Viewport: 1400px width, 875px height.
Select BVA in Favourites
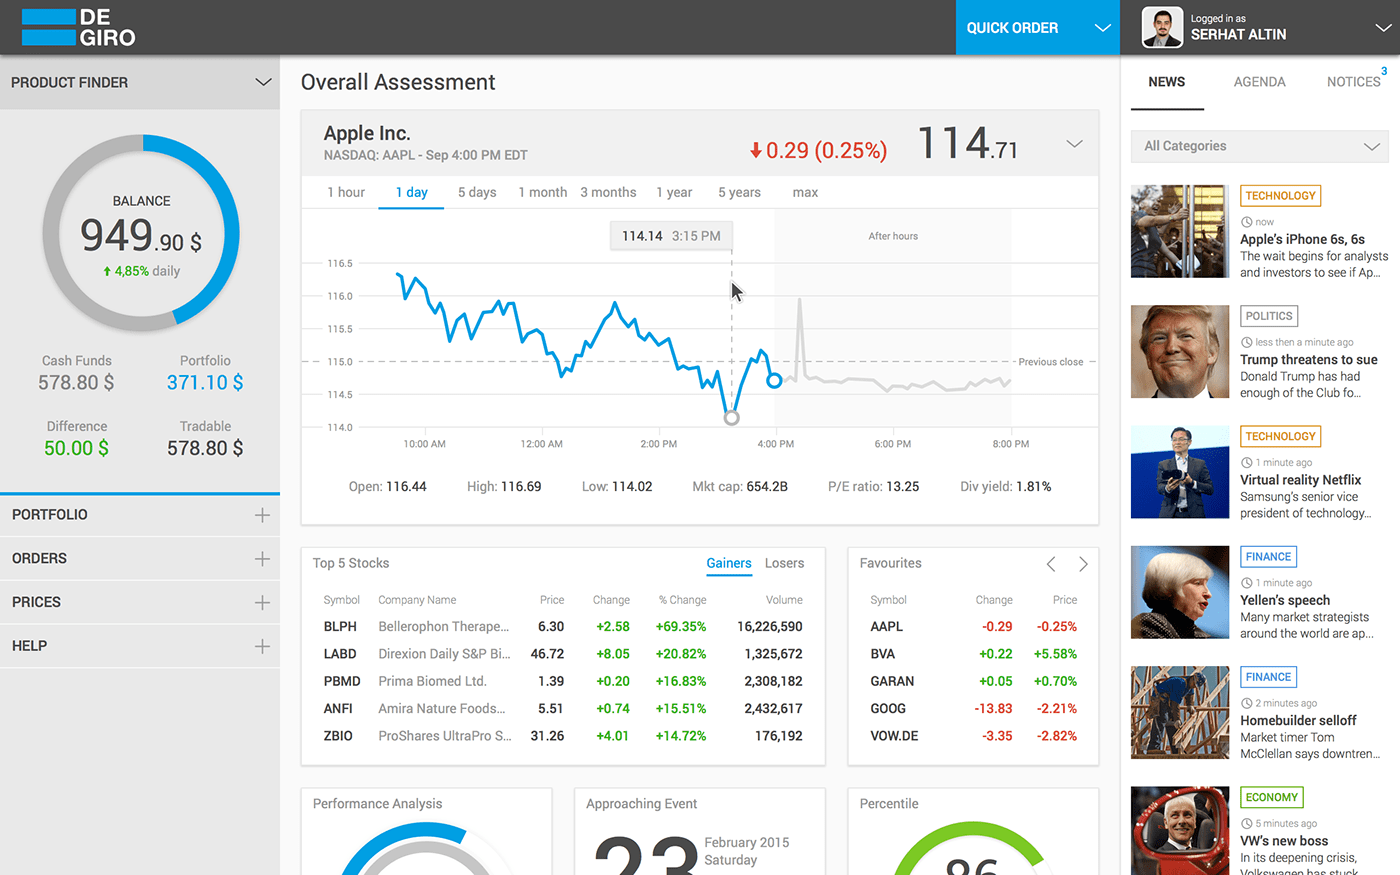point(883,654)
